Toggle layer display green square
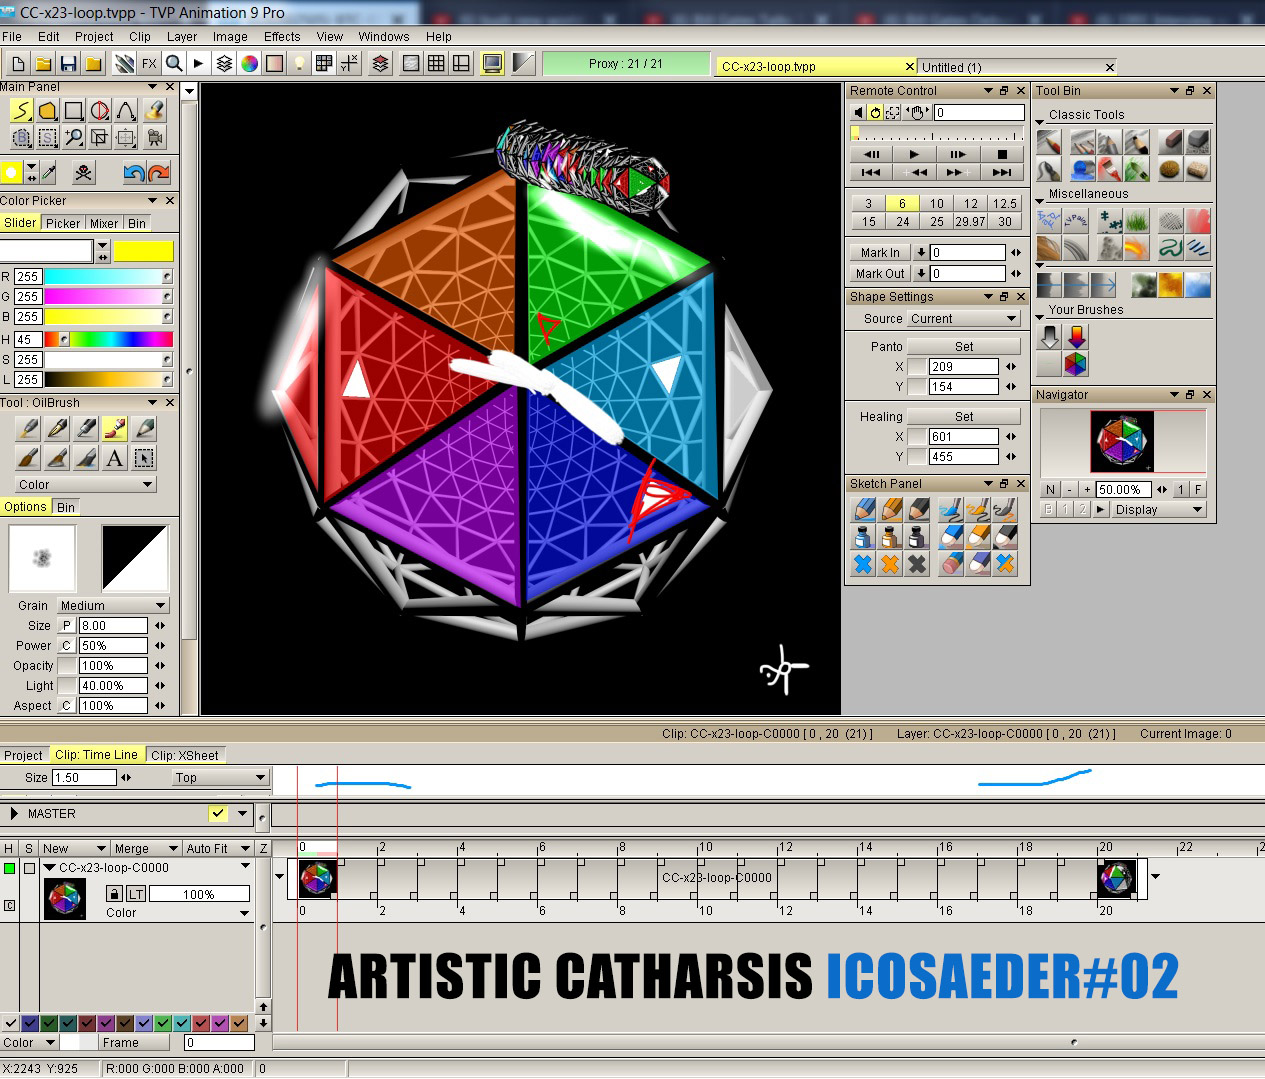Image resolution: width=1265 pixels, height=1079 pixels. pyautogui.click(x=10, y=868)
